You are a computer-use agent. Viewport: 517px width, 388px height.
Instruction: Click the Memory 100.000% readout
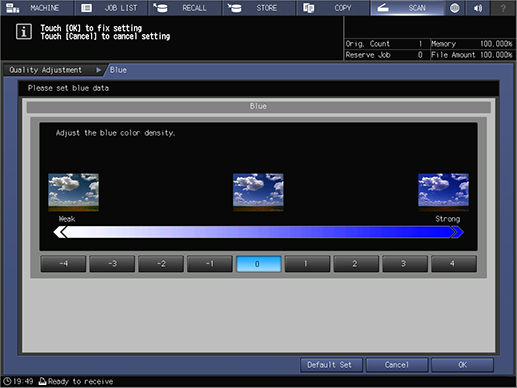pos(472,44)
